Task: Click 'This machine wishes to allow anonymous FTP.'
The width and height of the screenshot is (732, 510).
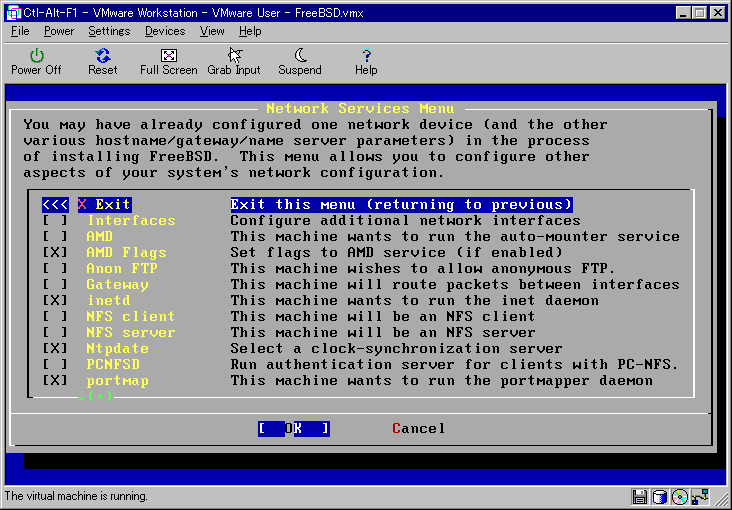Action: [423, 269]
